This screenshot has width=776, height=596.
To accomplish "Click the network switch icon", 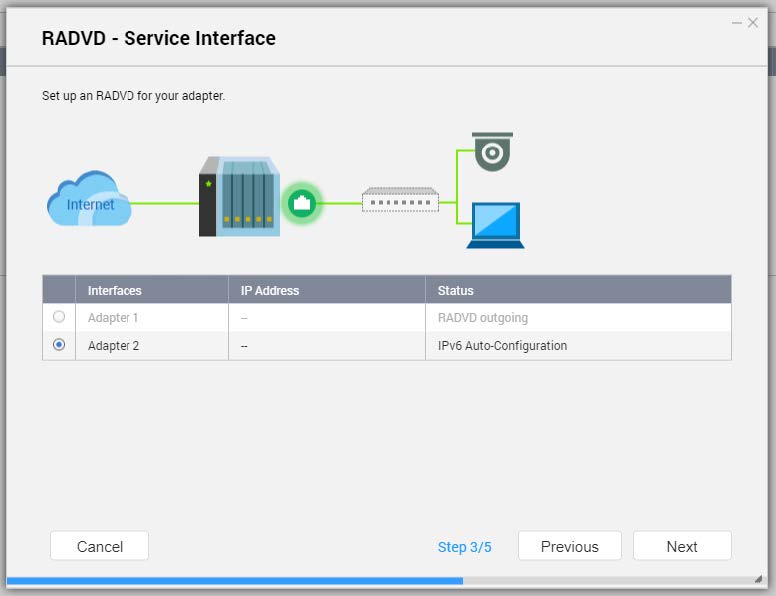I will point(400,200).
